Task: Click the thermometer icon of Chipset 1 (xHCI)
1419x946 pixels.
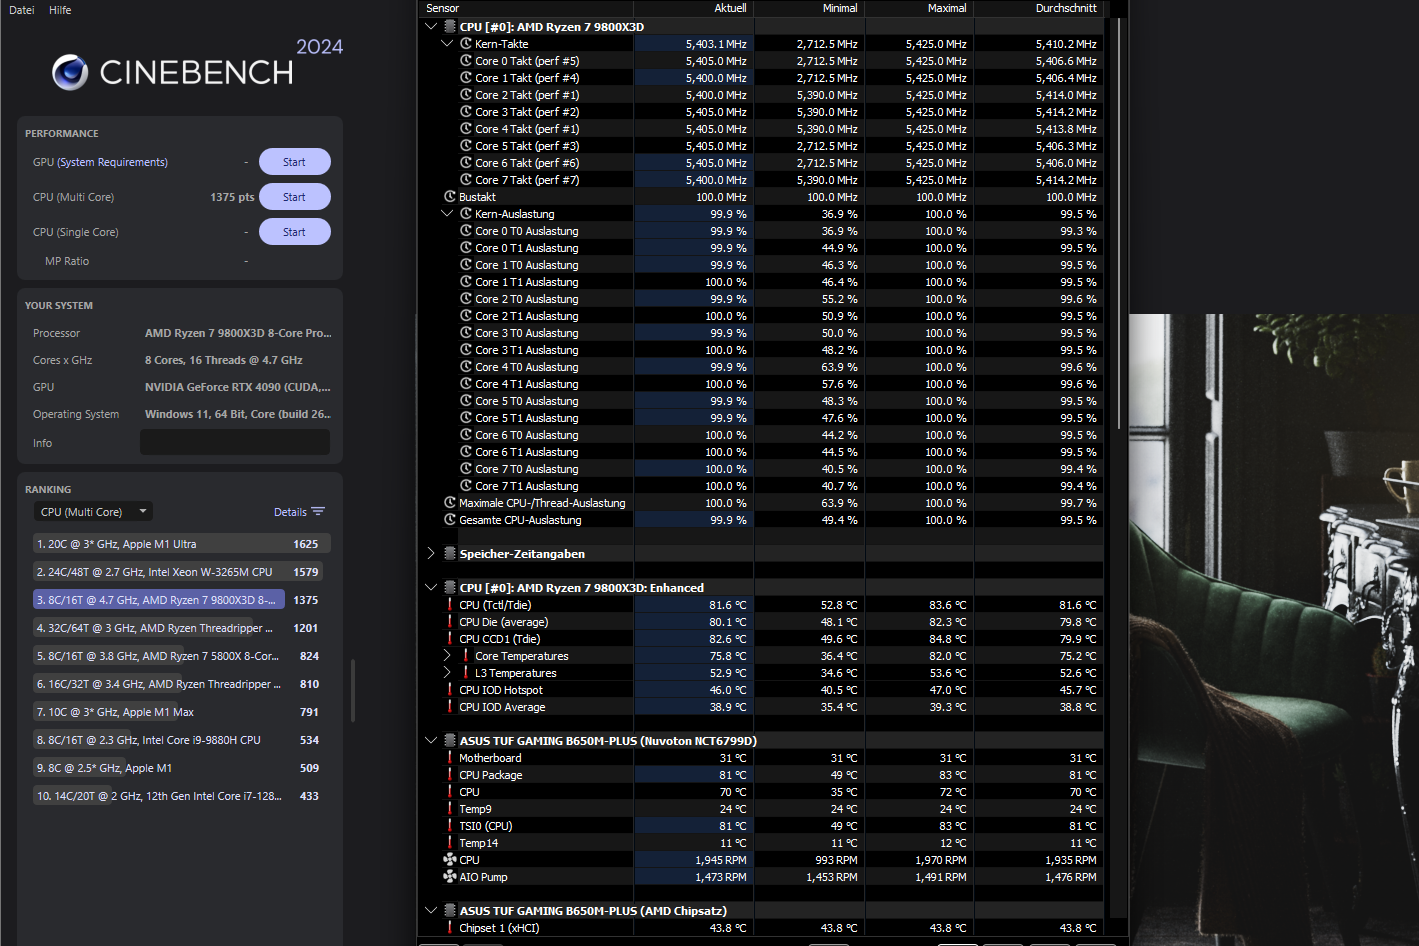Action: click(450, 928)
